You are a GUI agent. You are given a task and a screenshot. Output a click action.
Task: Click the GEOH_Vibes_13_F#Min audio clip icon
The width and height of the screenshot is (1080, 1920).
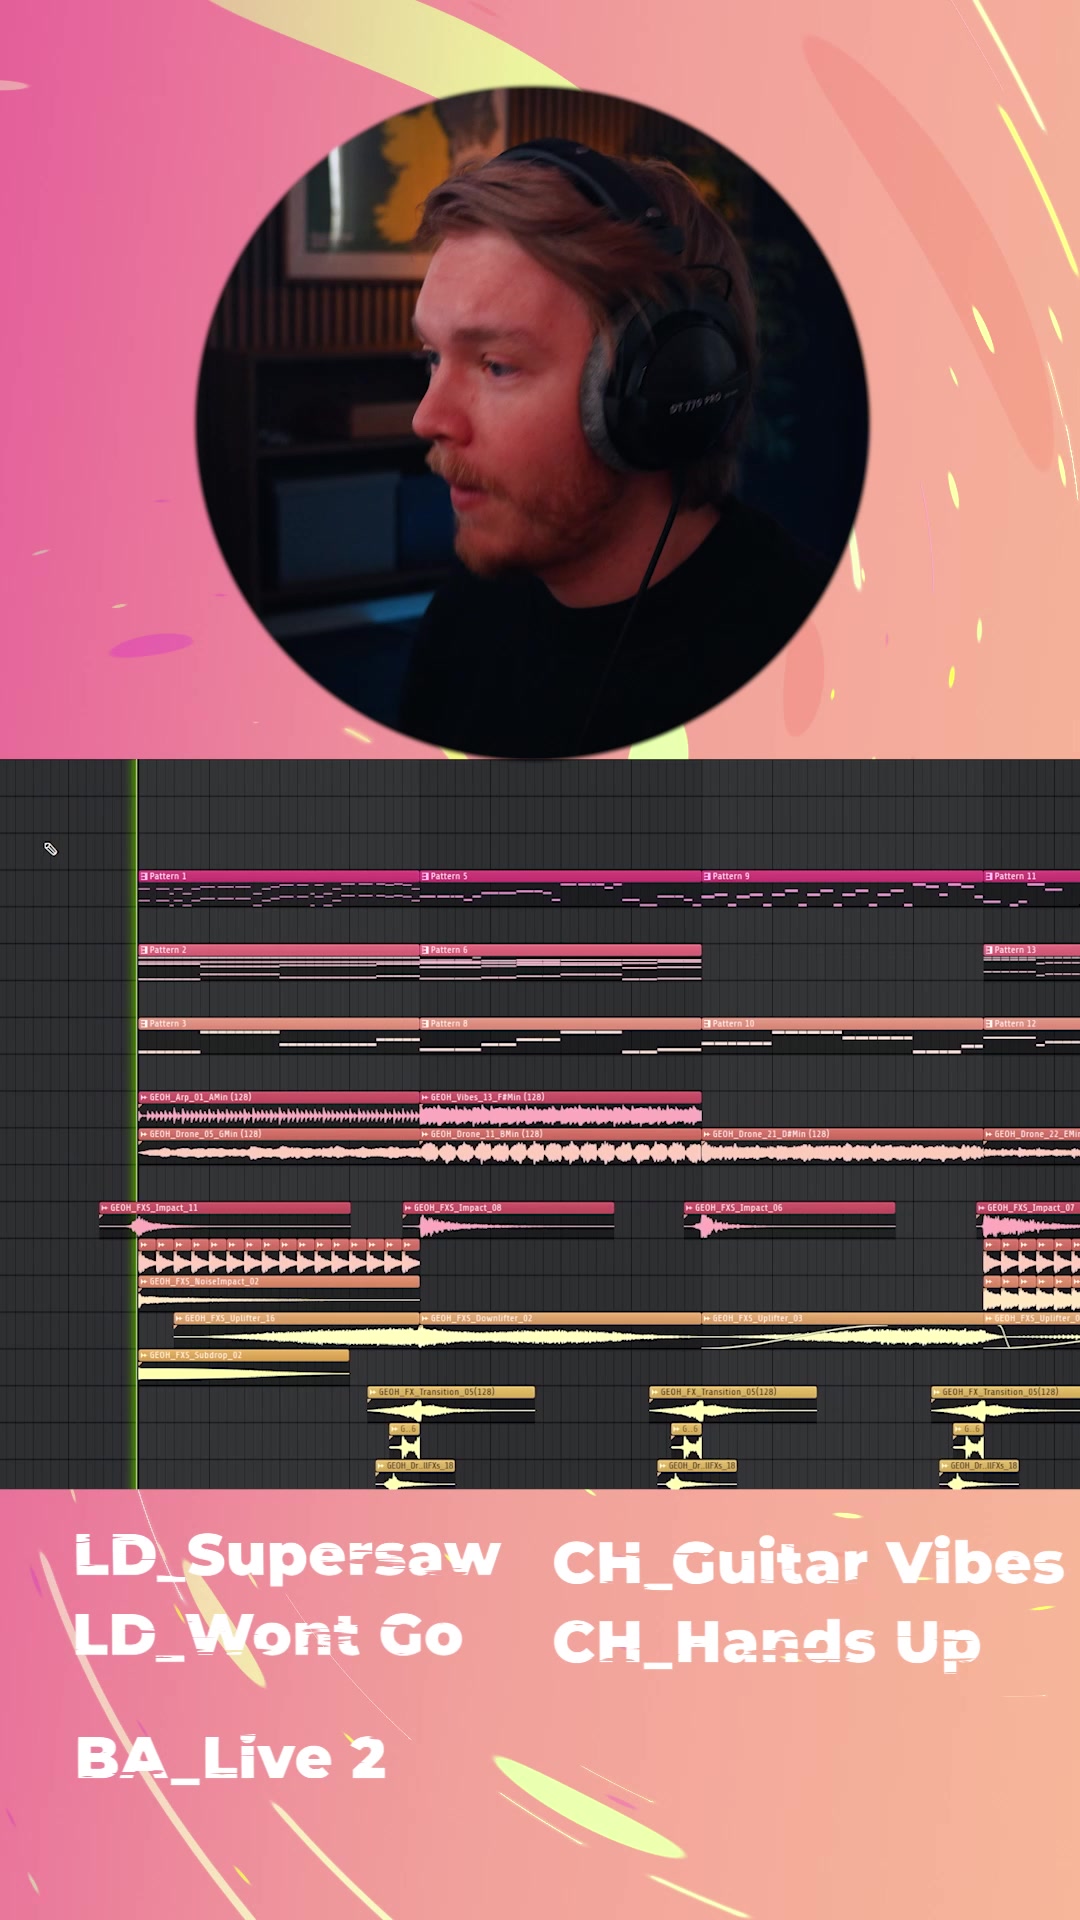[425, 1097]
